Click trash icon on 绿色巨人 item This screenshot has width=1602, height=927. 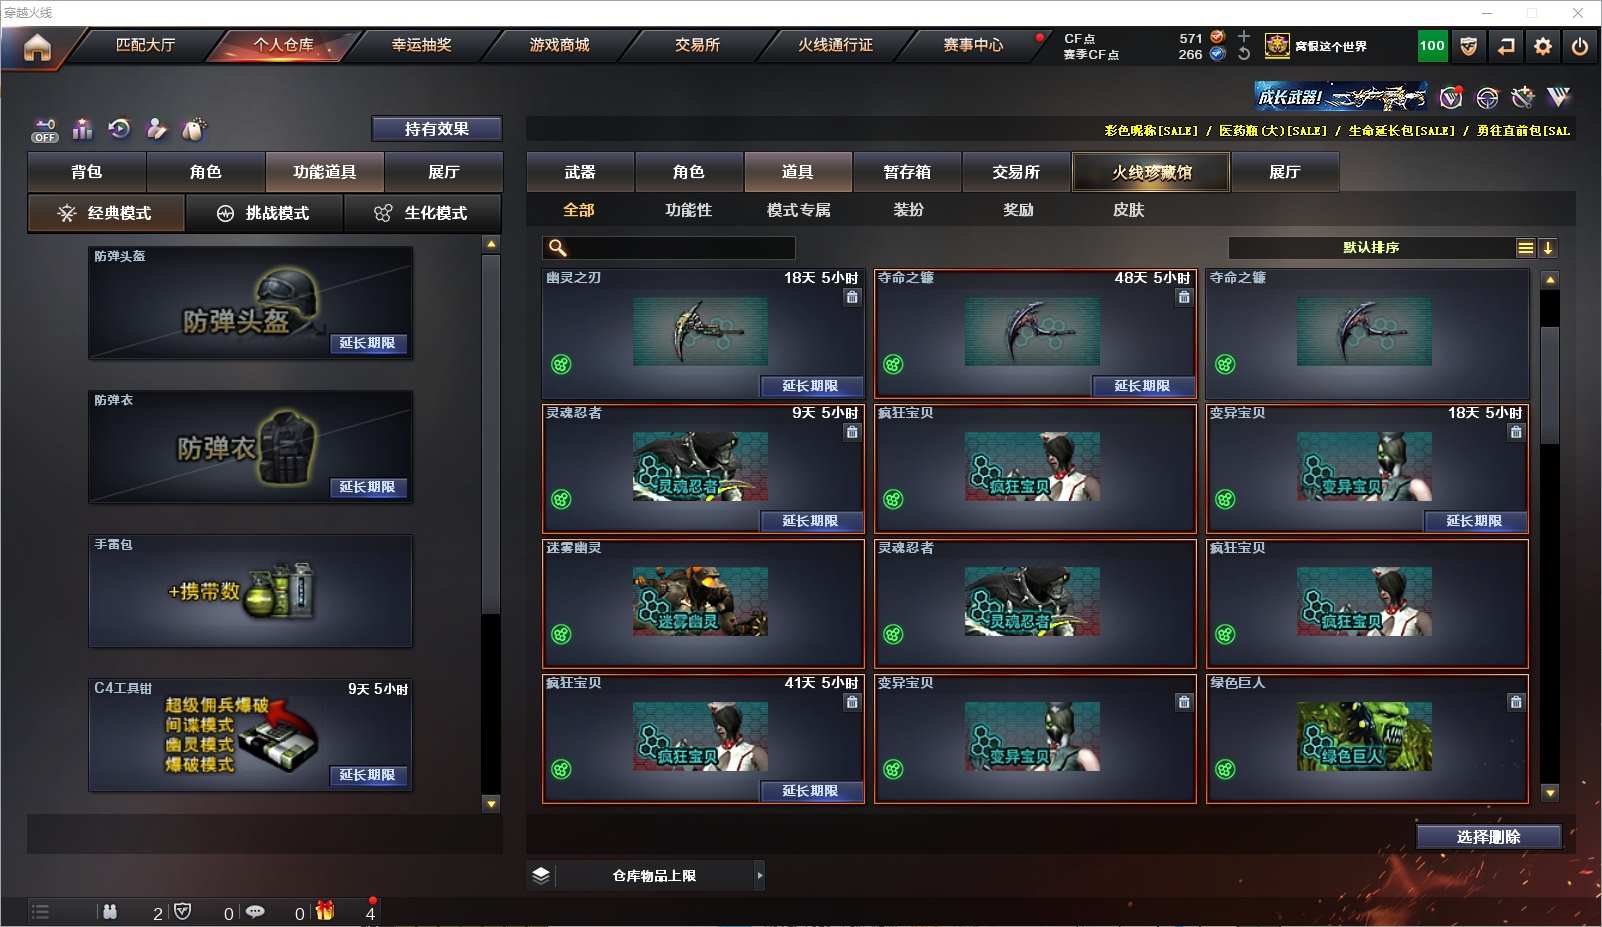pyautogui.click(x=1516, y=702)
